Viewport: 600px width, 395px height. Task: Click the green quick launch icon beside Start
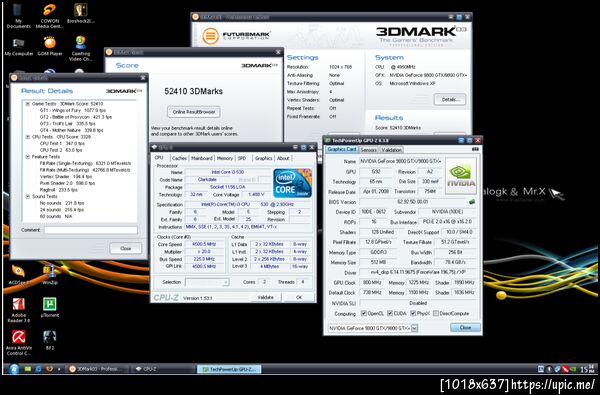[28, 369]
